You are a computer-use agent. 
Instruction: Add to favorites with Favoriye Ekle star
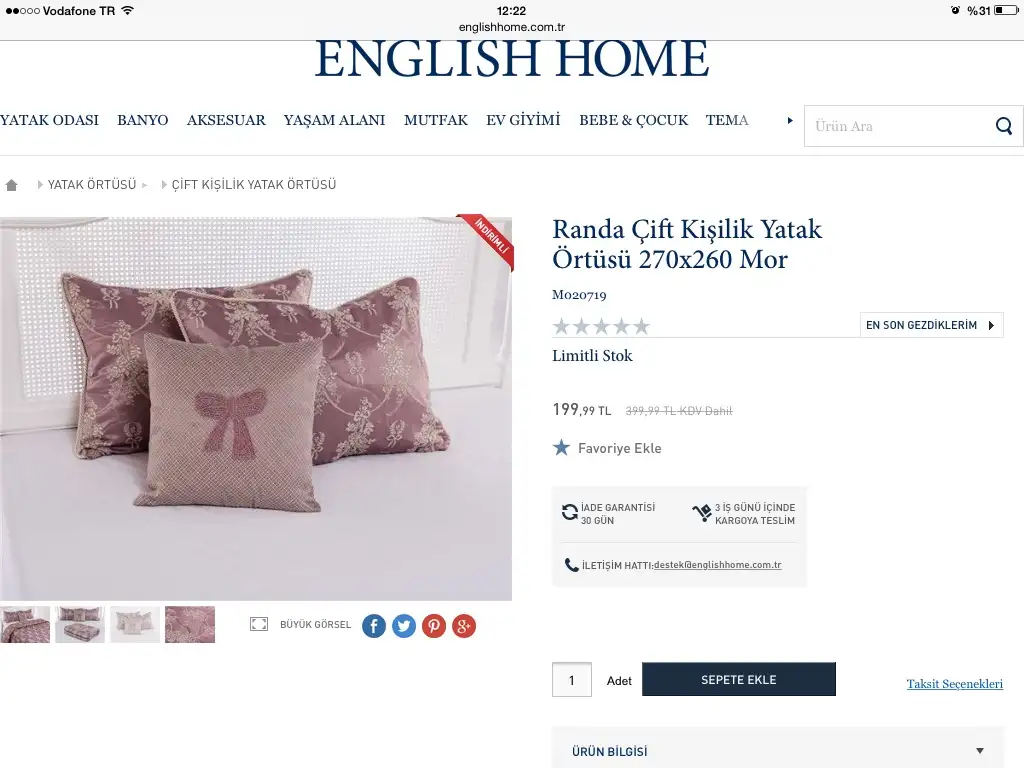point(561,447)
